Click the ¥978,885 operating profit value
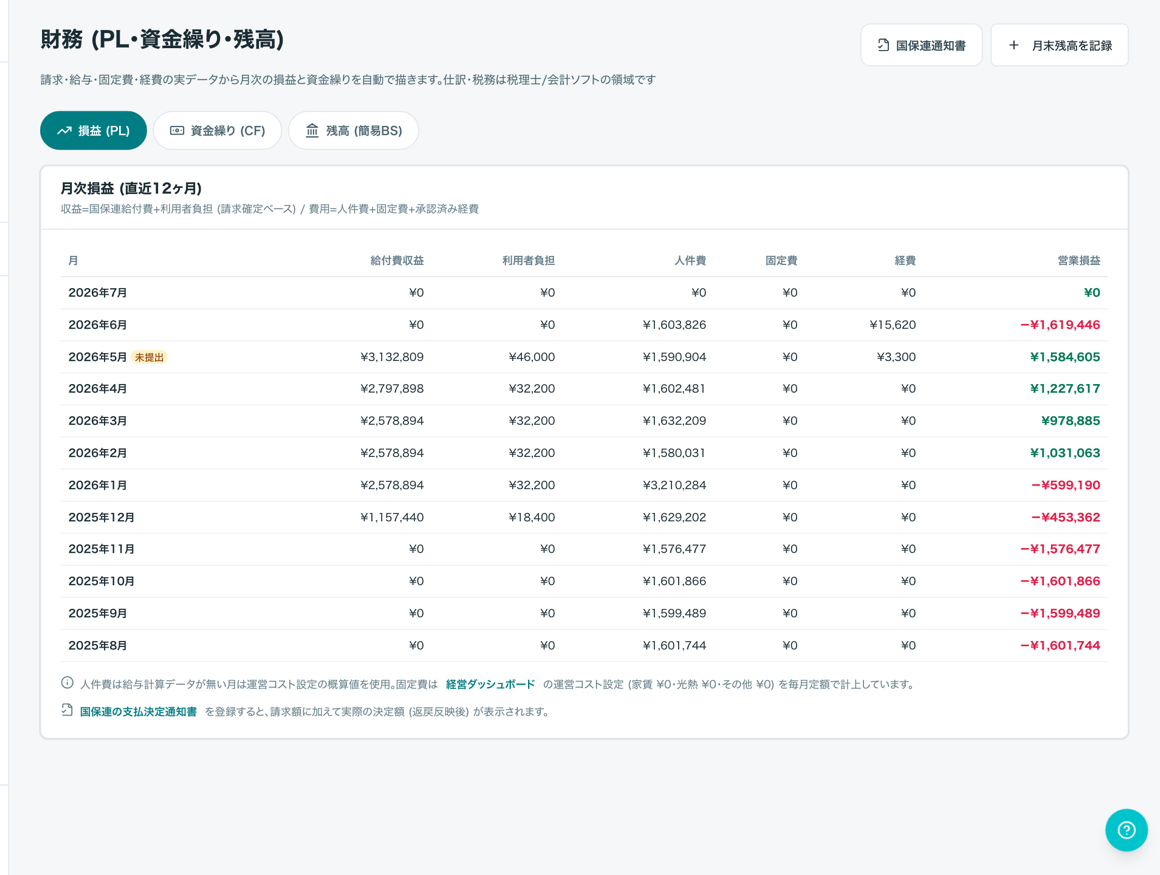Viewport: 1160px width, 875px height. (x=1070, y=421)
